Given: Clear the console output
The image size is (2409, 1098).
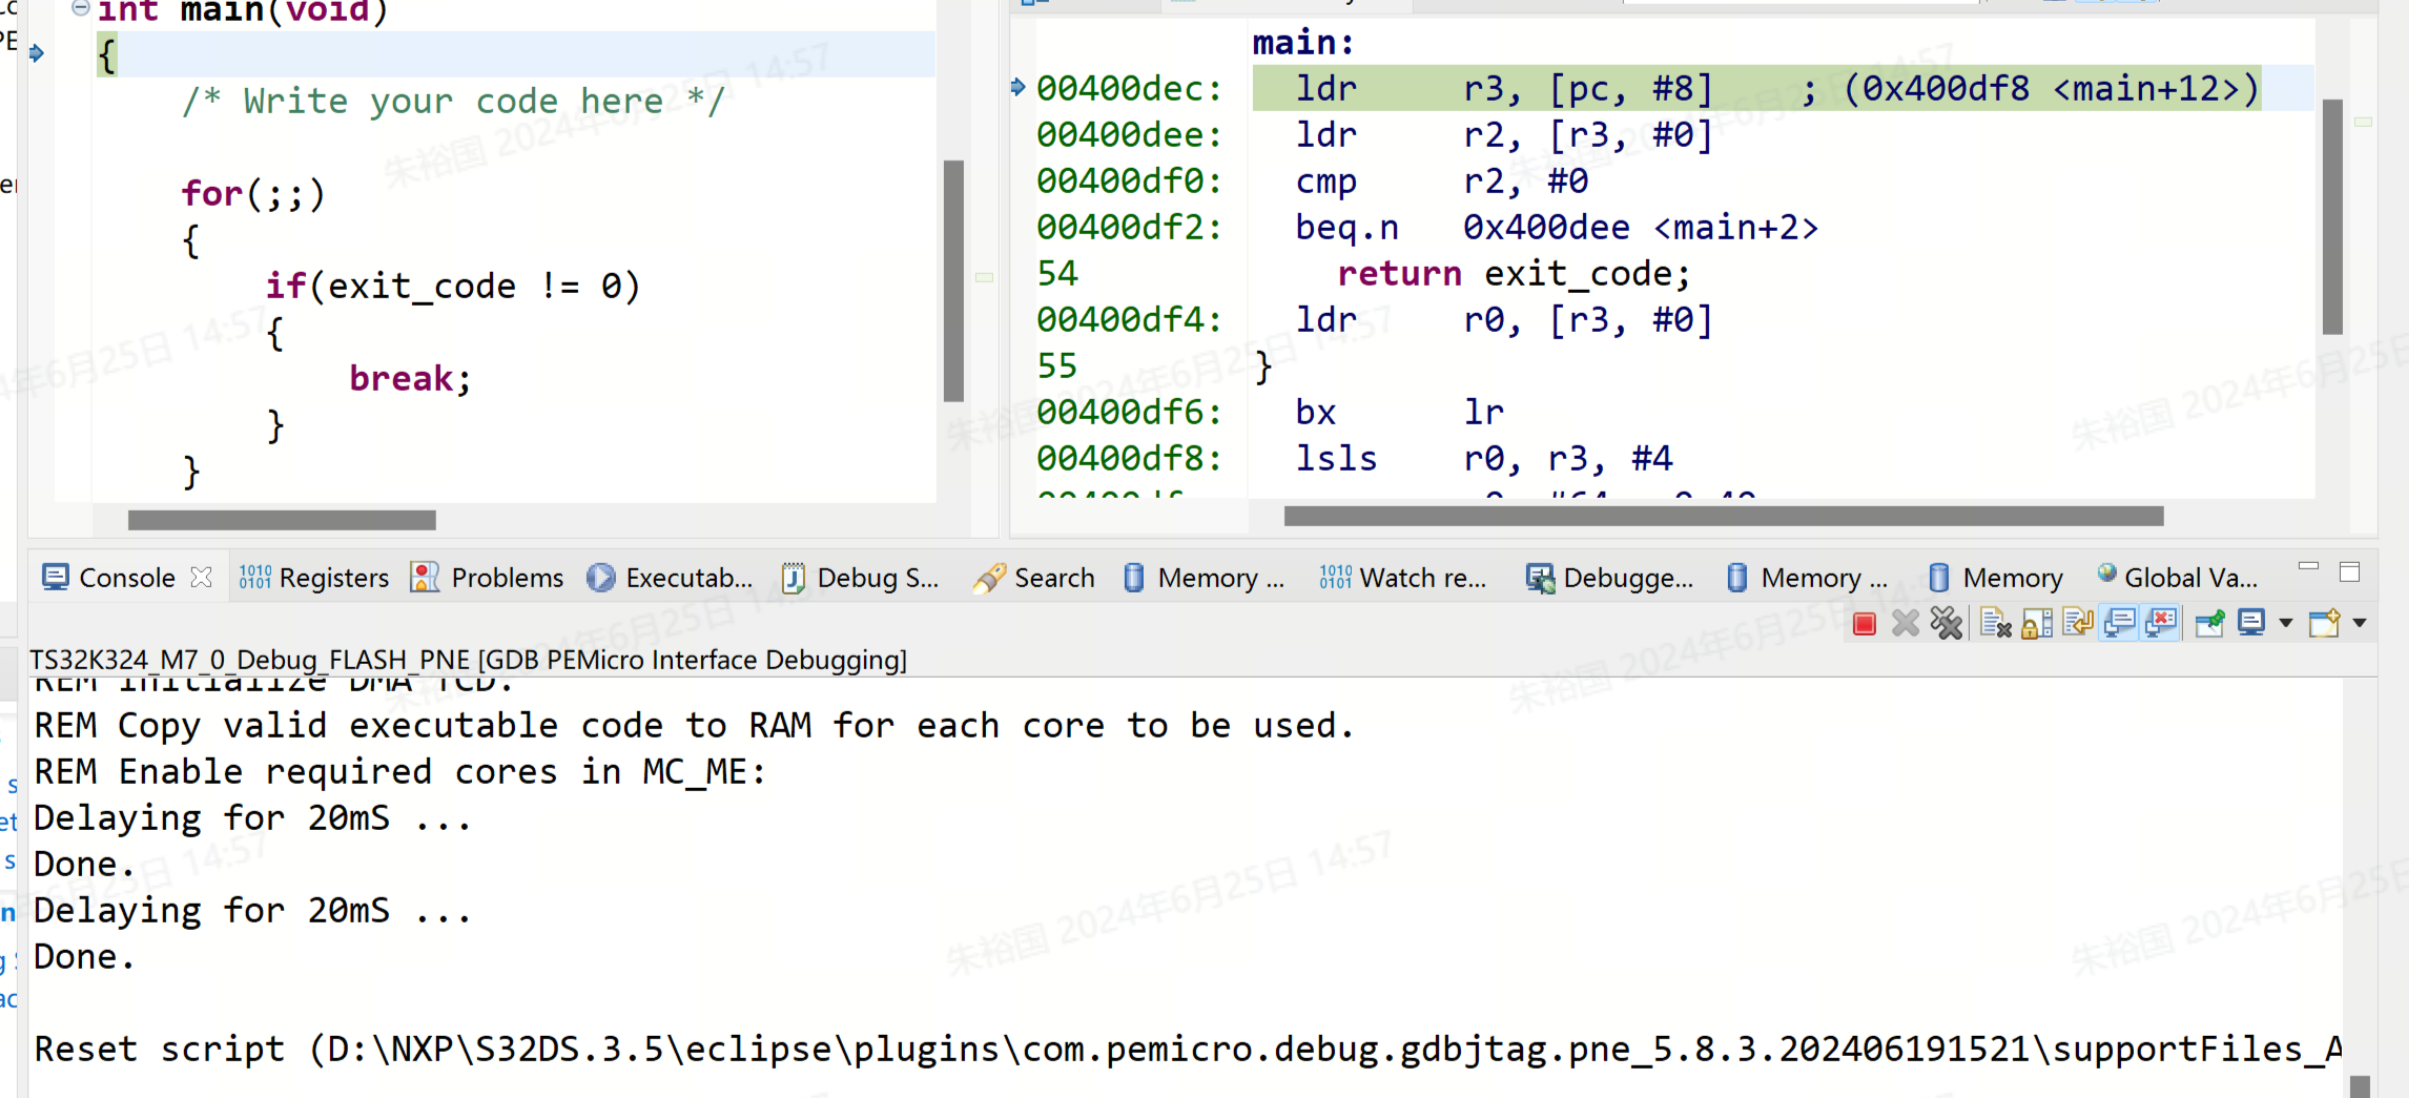Looking at the screenshot, I should click(1995, 624).
